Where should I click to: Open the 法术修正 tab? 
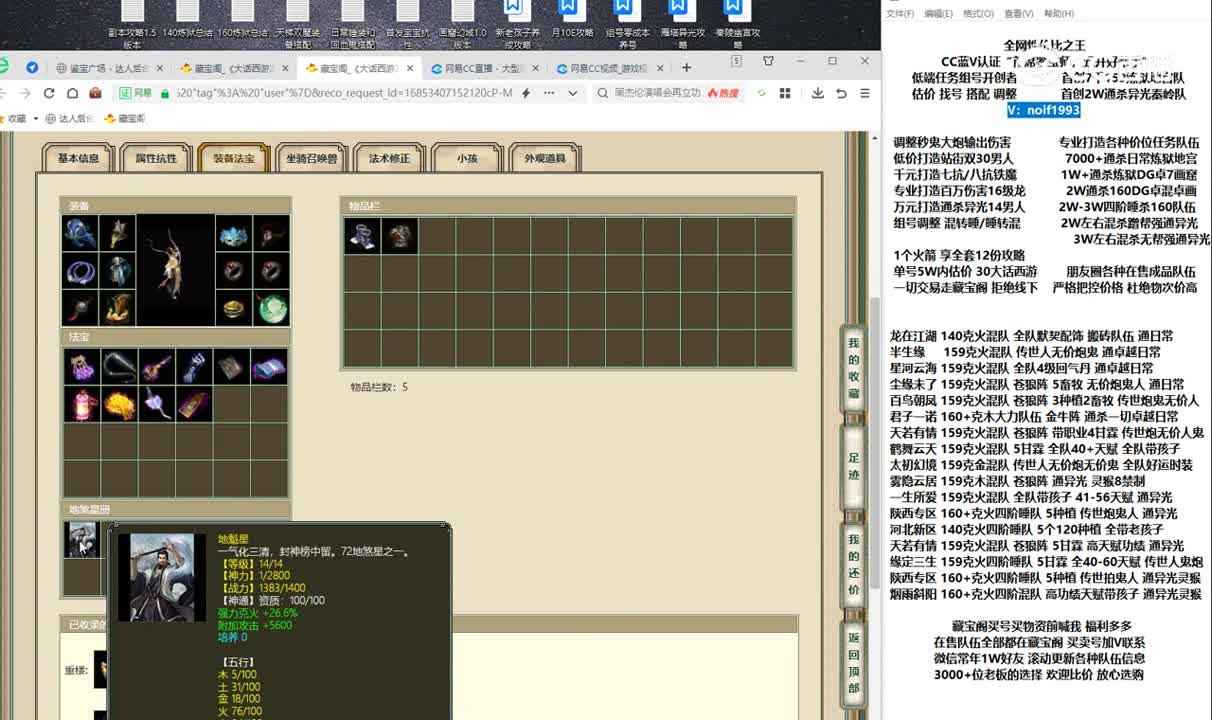[389, 158]
